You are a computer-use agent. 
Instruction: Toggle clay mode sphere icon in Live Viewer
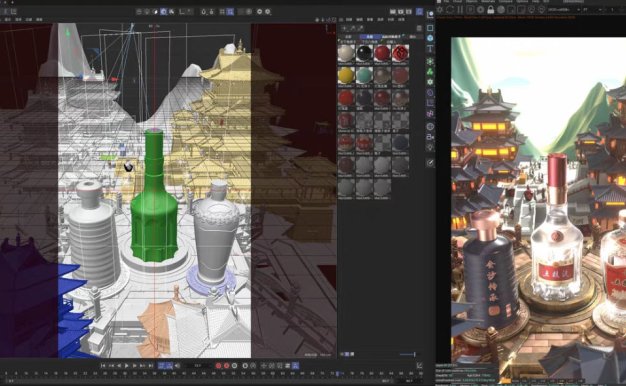(501, 10)
